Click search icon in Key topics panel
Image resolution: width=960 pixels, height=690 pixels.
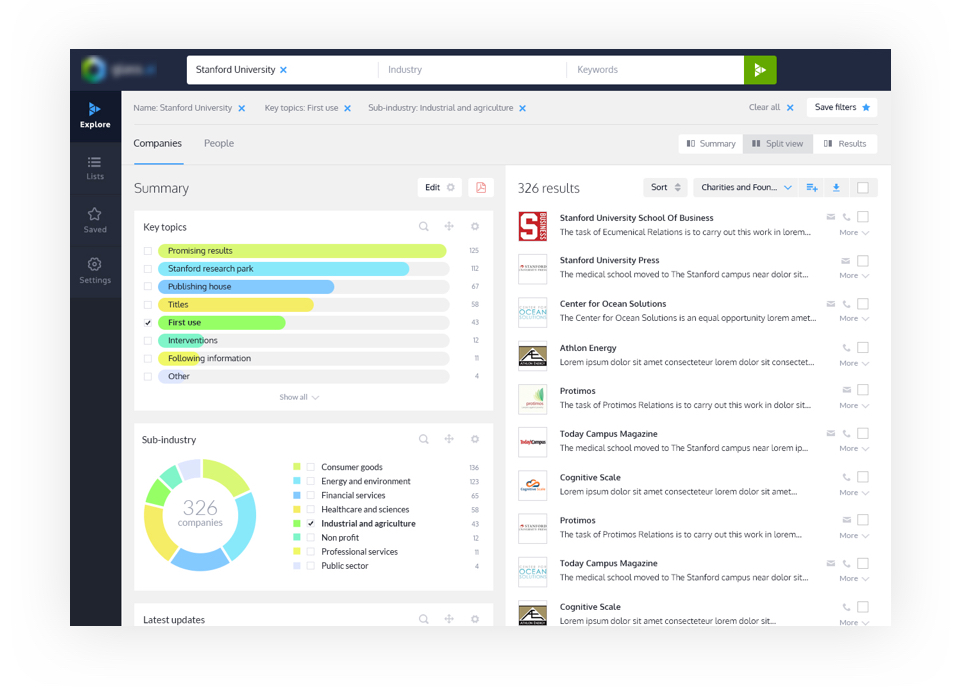[x=424, y=227]
